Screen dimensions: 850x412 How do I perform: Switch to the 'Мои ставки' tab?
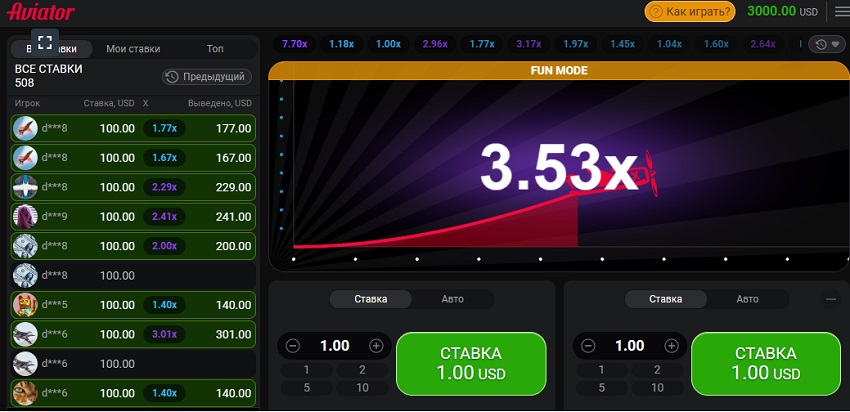coord(133,49)
